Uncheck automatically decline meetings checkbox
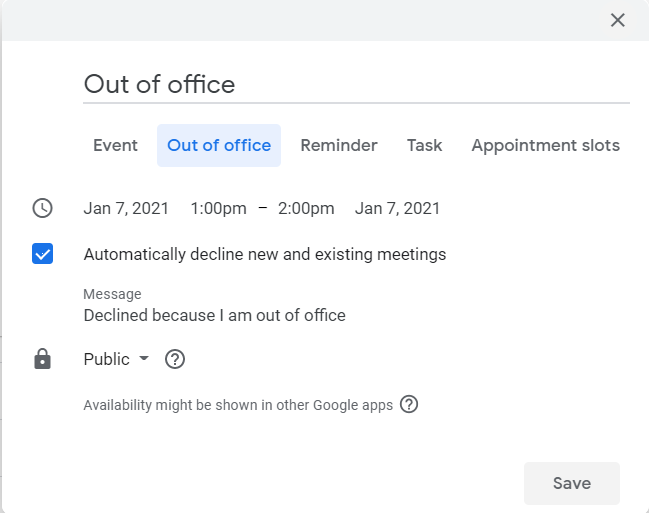Image resolution: width=649 pixels, height=513 pixels. tap(42, 254)
